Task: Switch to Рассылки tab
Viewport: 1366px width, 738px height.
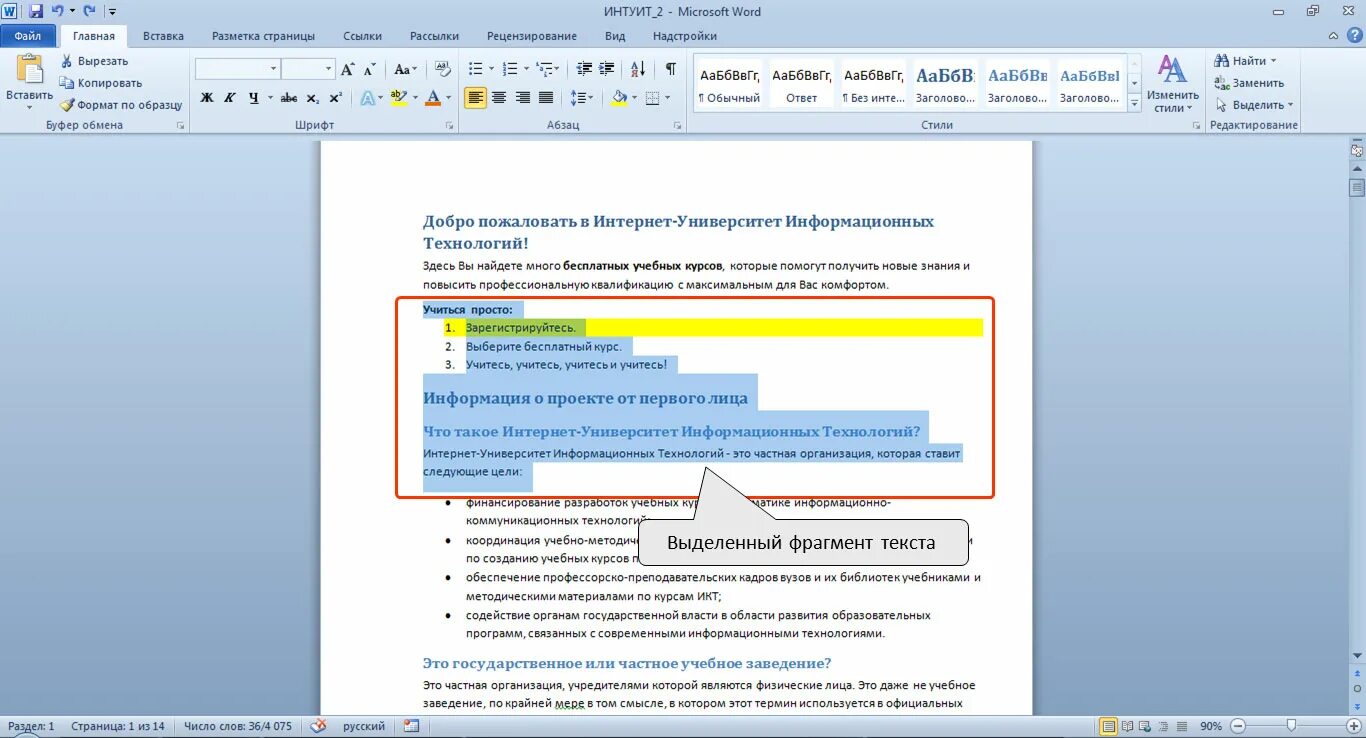Action: coord(434,36)
